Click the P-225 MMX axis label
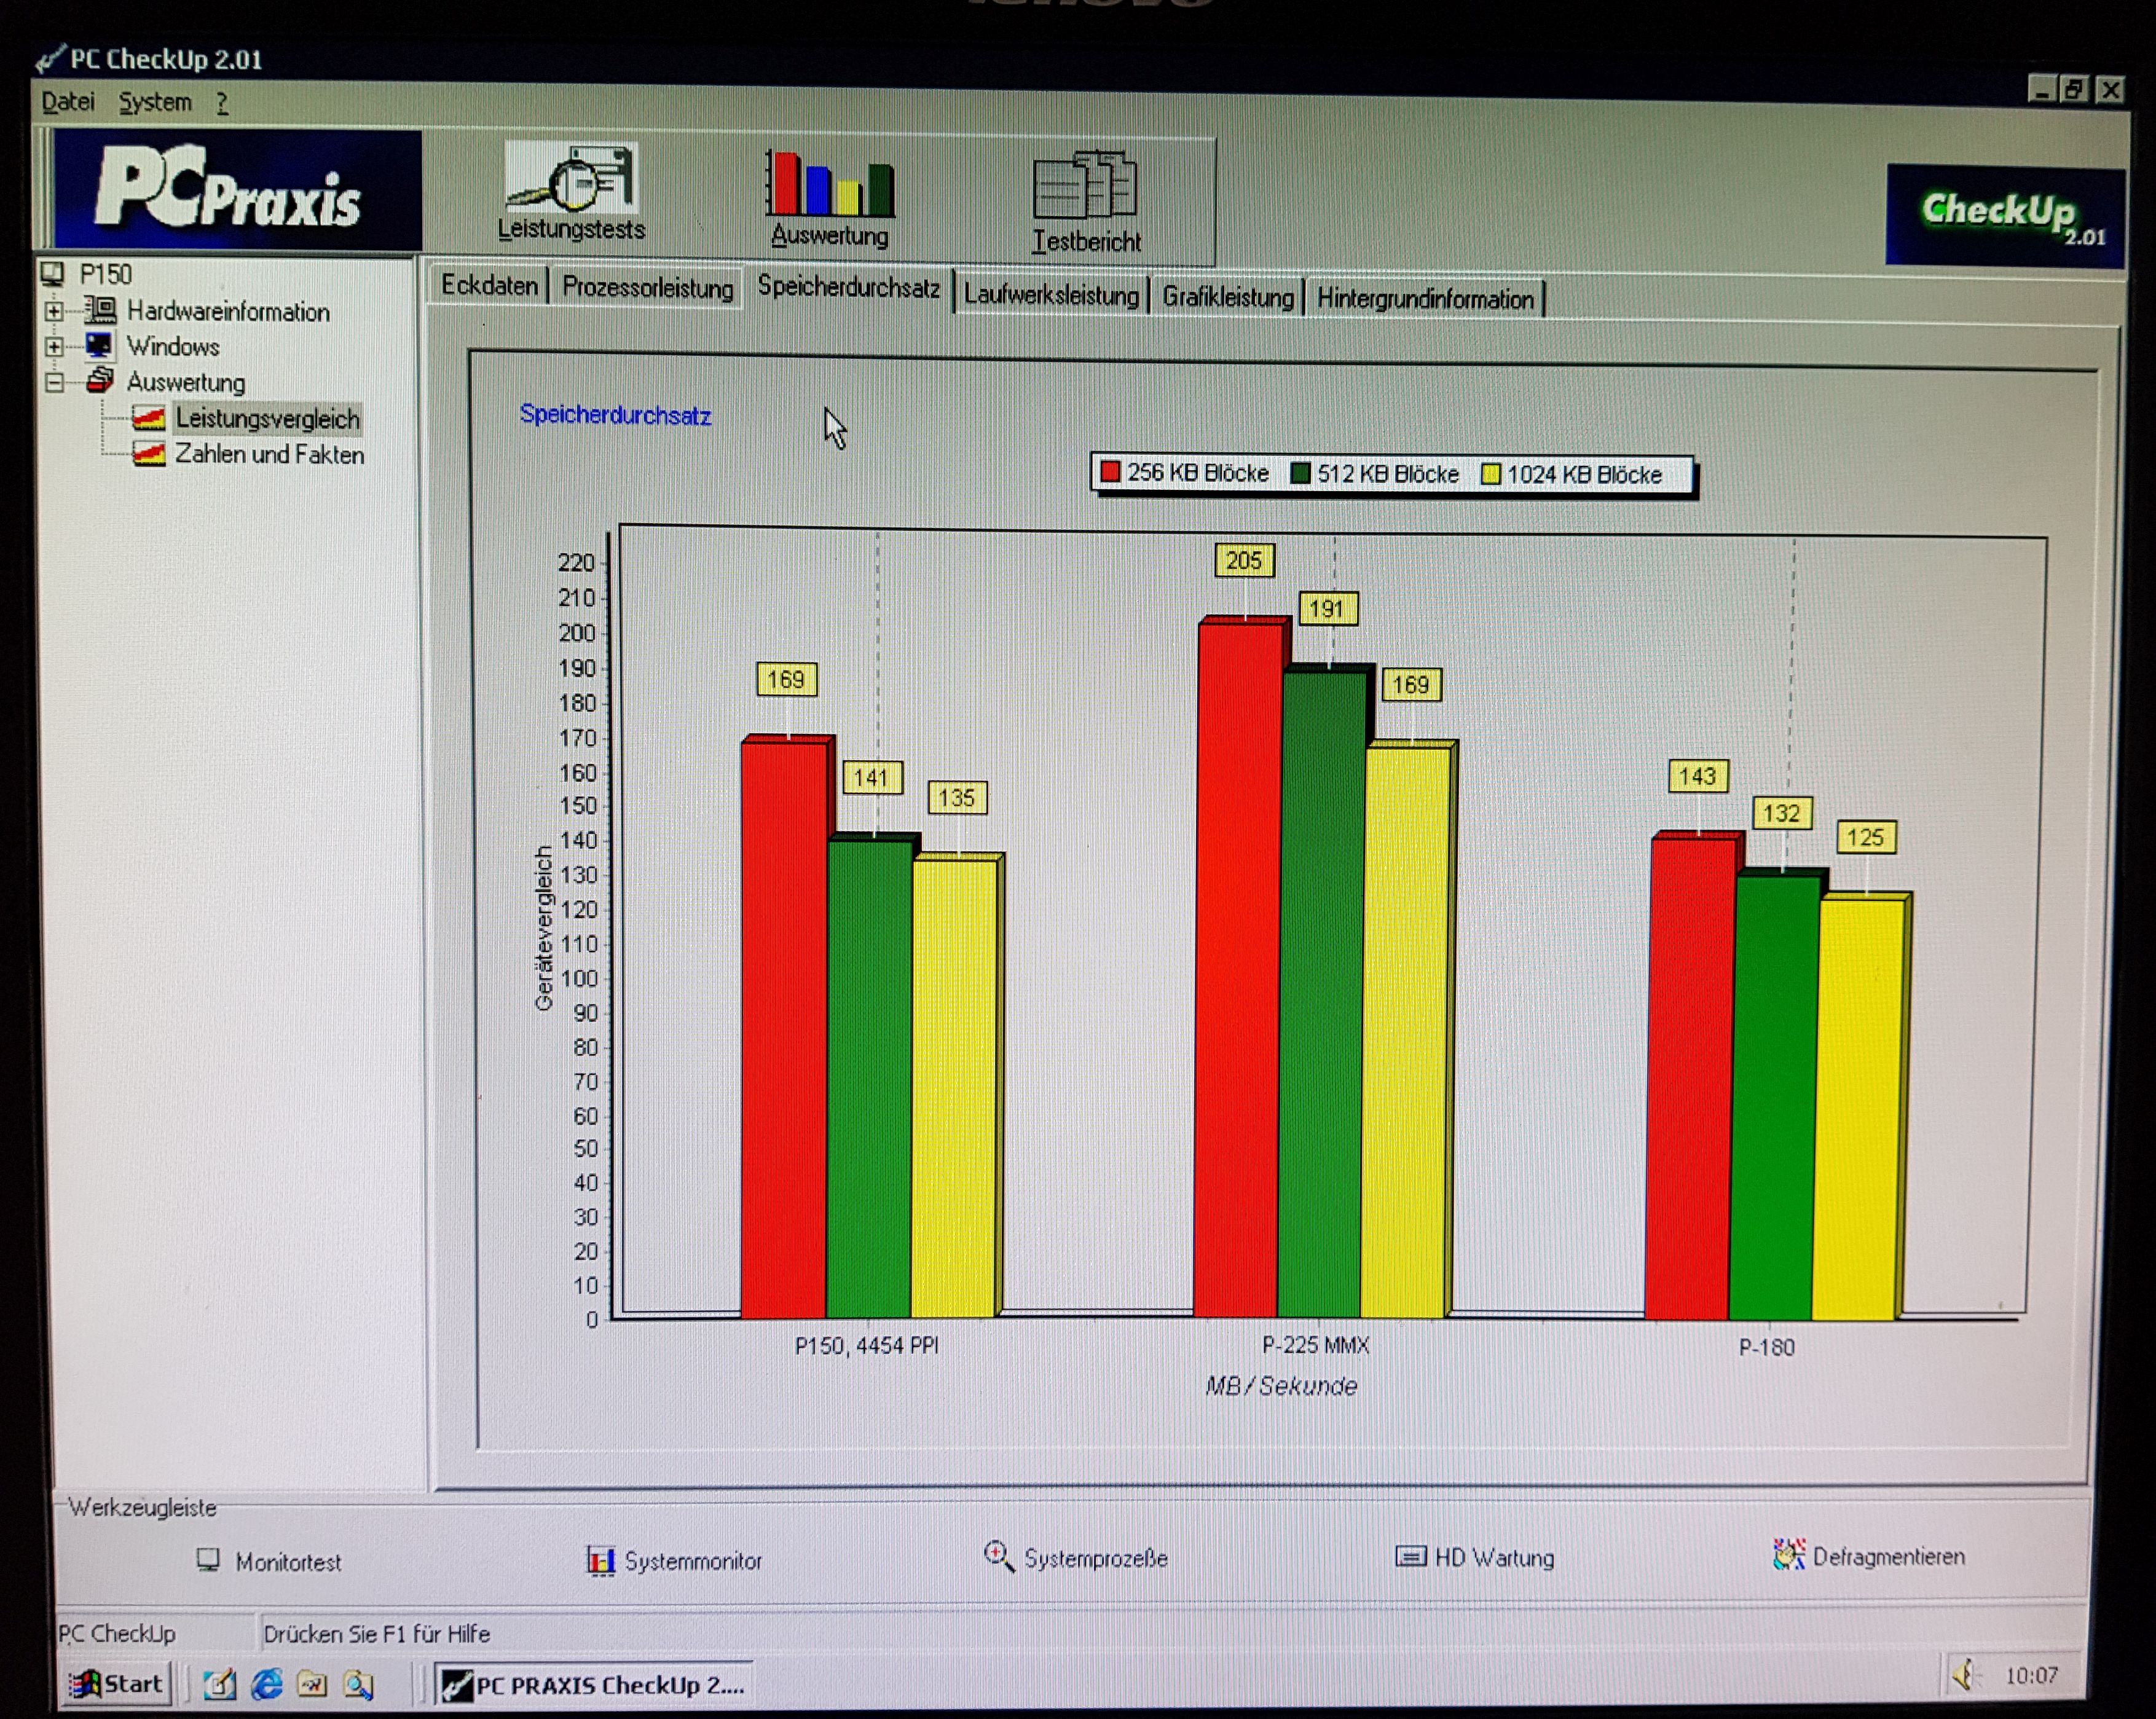The image size is (2156, 1719). [1315, 1345]
